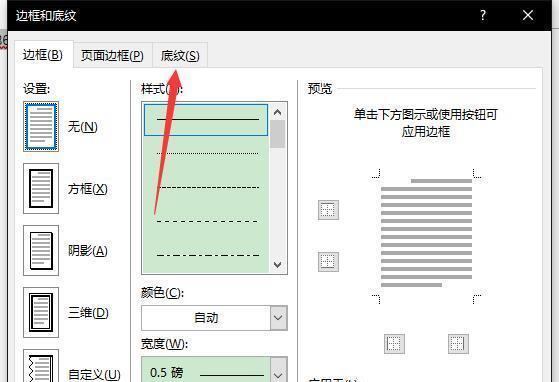Click the 无(N) label
The height and width of the screenshot is (382, 559).
[83, 127]
